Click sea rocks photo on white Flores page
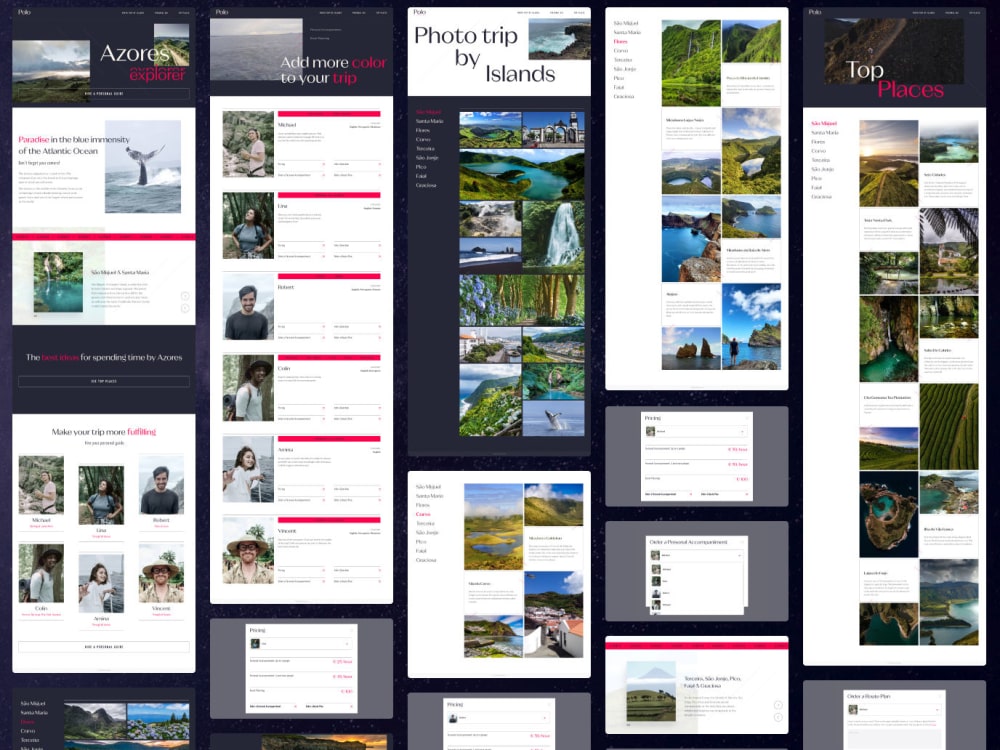The height and width of the screenshot is (750, 1000). click(x=691, y=348)
